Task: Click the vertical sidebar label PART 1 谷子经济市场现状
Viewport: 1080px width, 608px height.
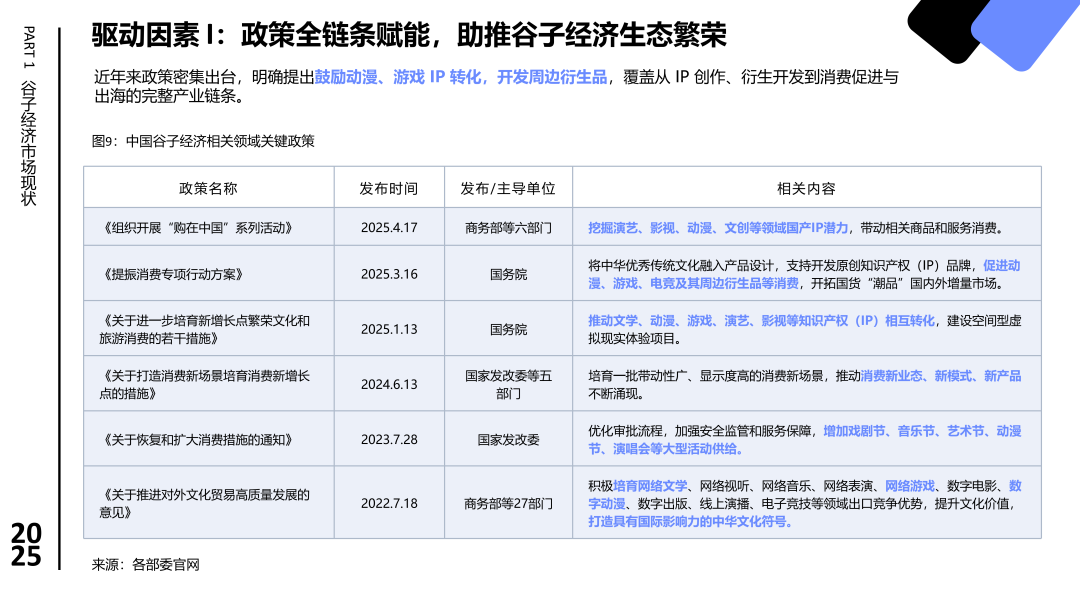Action: coord(28,116)
